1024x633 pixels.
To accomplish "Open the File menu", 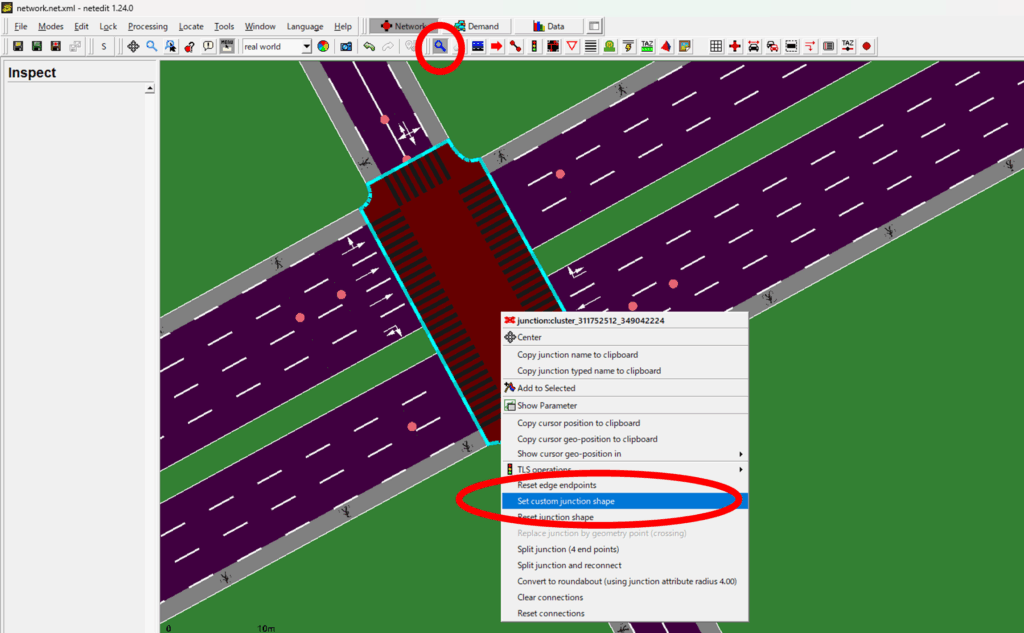I will (x=20, y=26).
